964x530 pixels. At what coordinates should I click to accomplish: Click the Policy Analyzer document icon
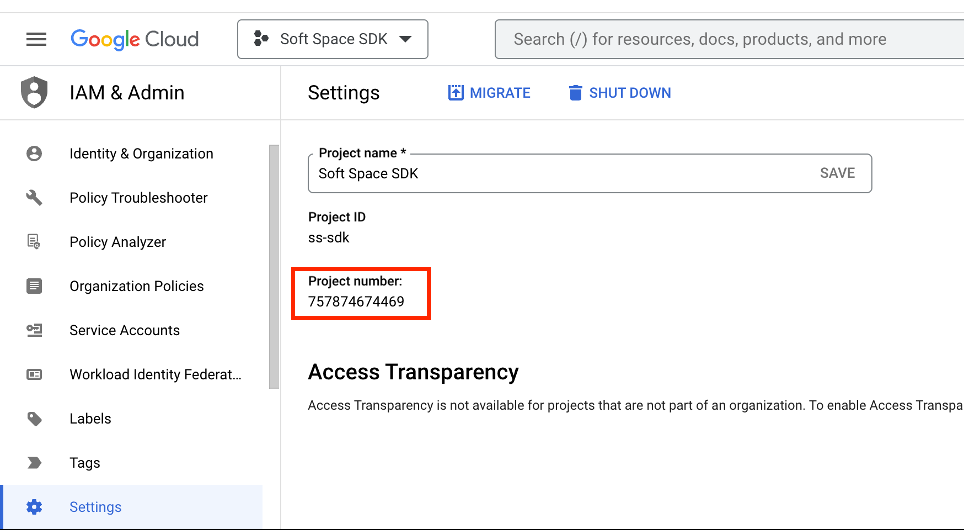[34, 242]
